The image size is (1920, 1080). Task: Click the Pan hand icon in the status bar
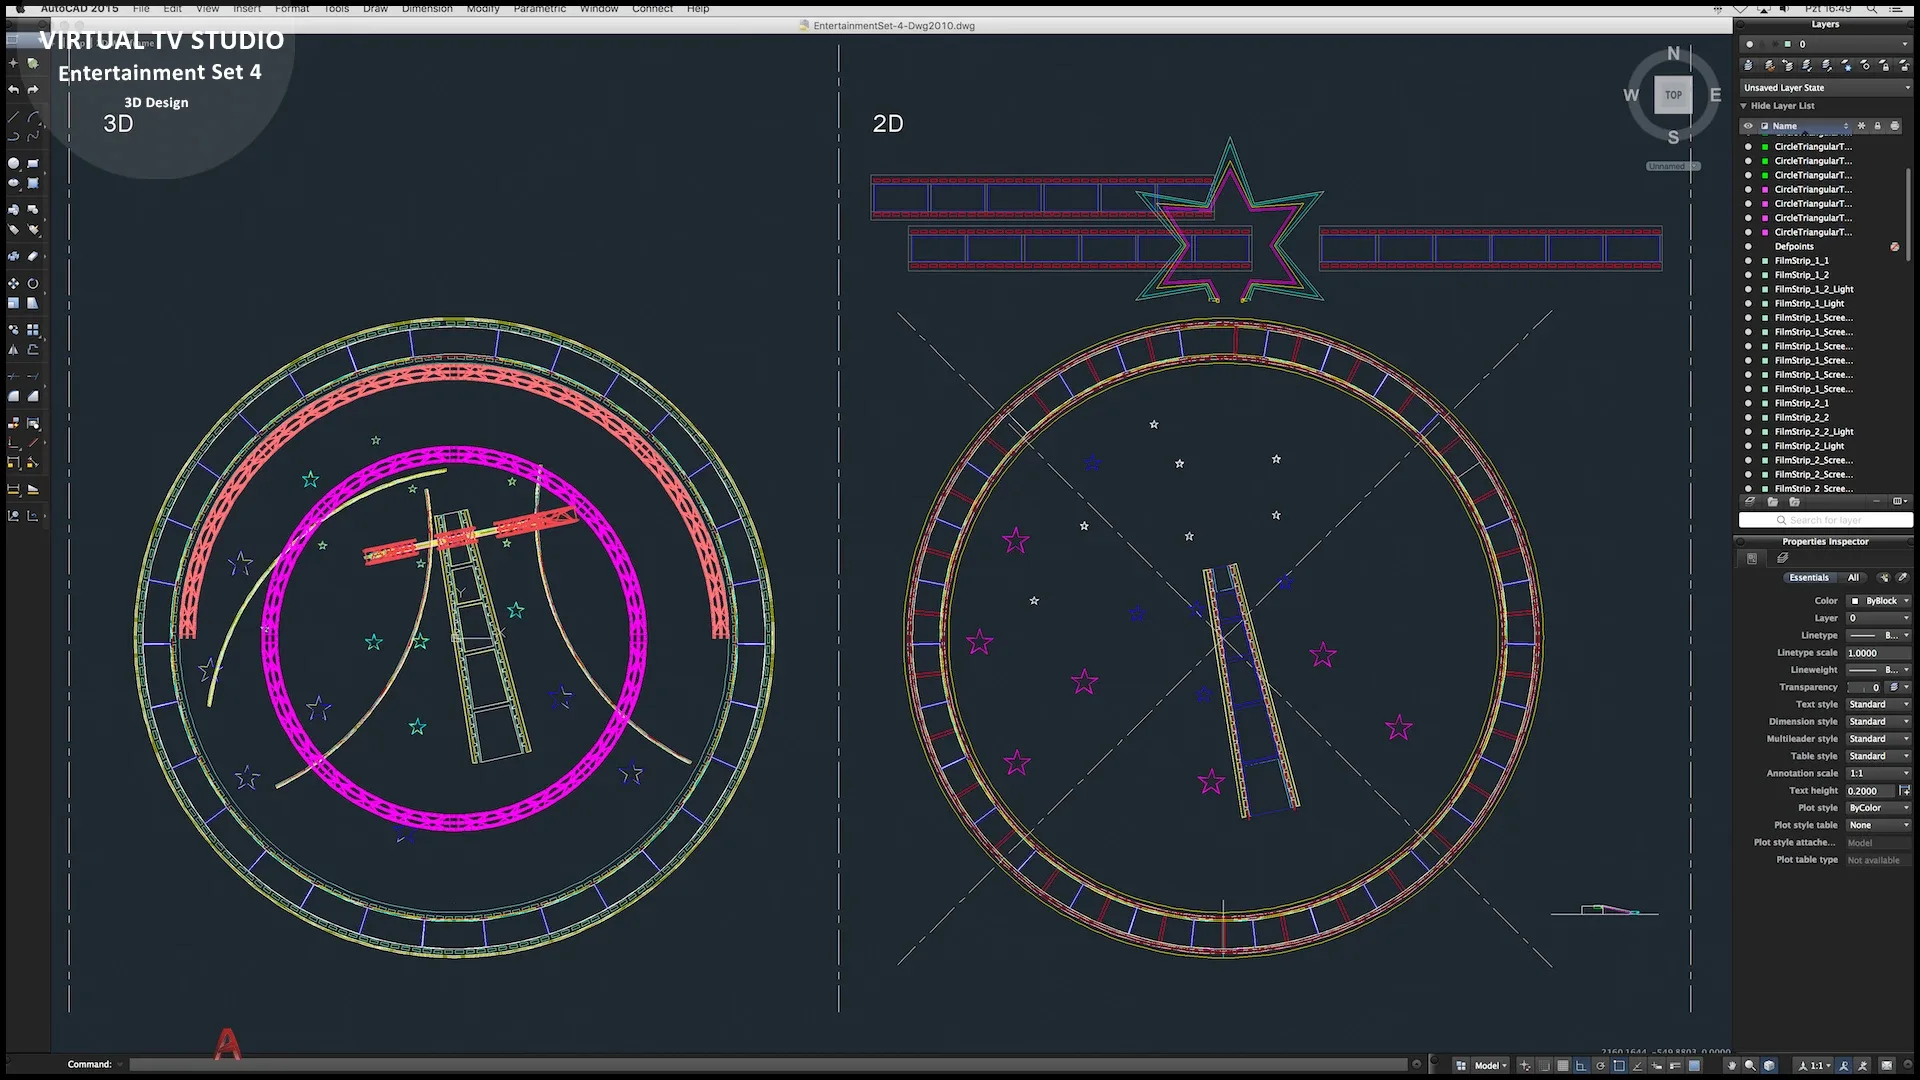[x=1733, y=1065]
